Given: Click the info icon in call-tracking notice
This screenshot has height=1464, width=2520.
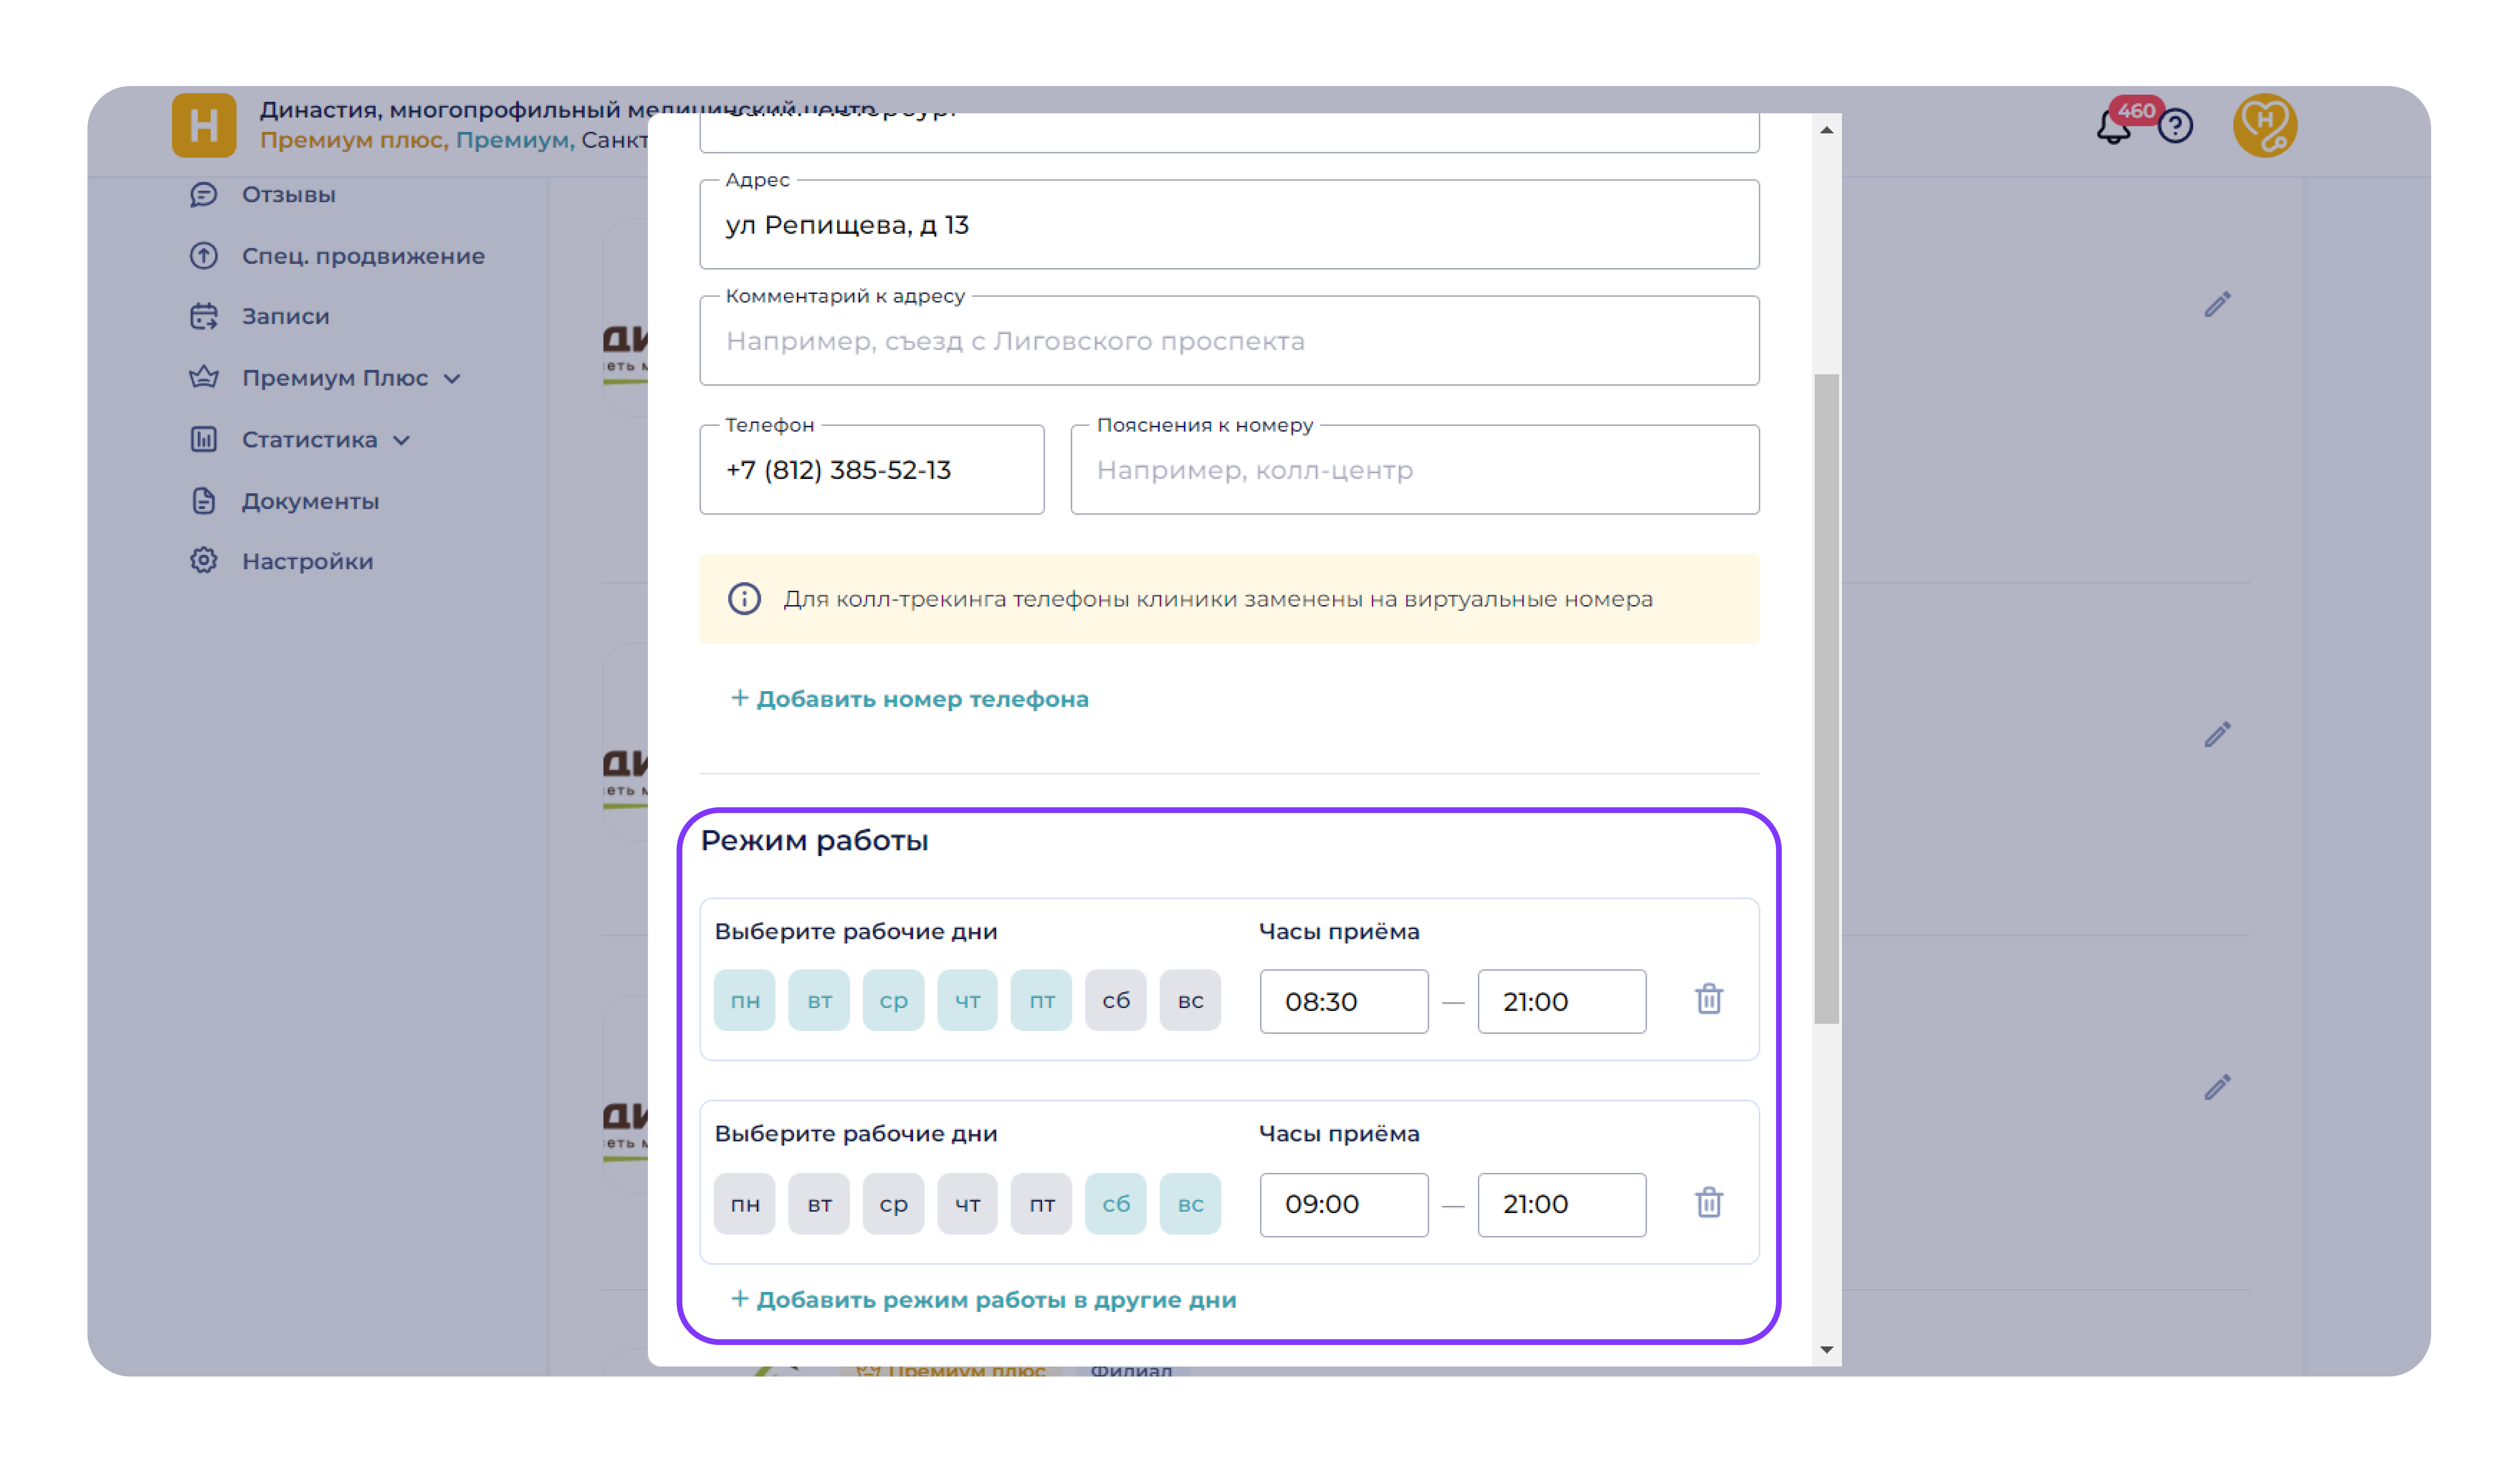Looking at the screenshot, I should [x=744, y=599].
